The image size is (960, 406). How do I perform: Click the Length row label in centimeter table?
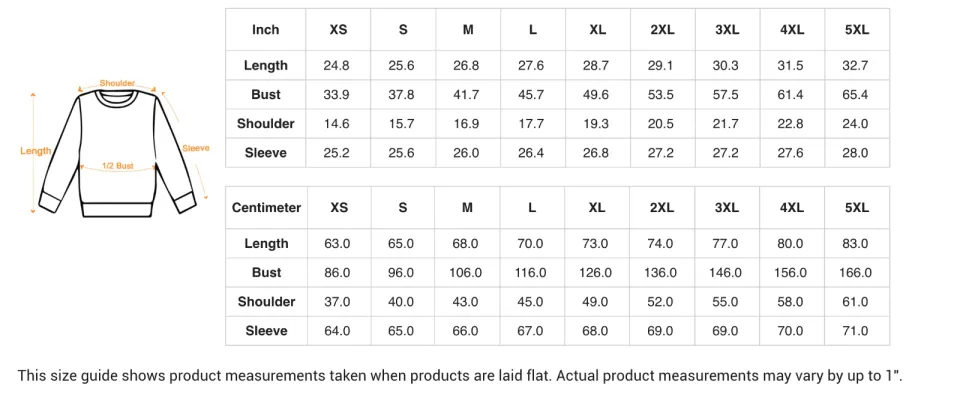click(266, 244)
